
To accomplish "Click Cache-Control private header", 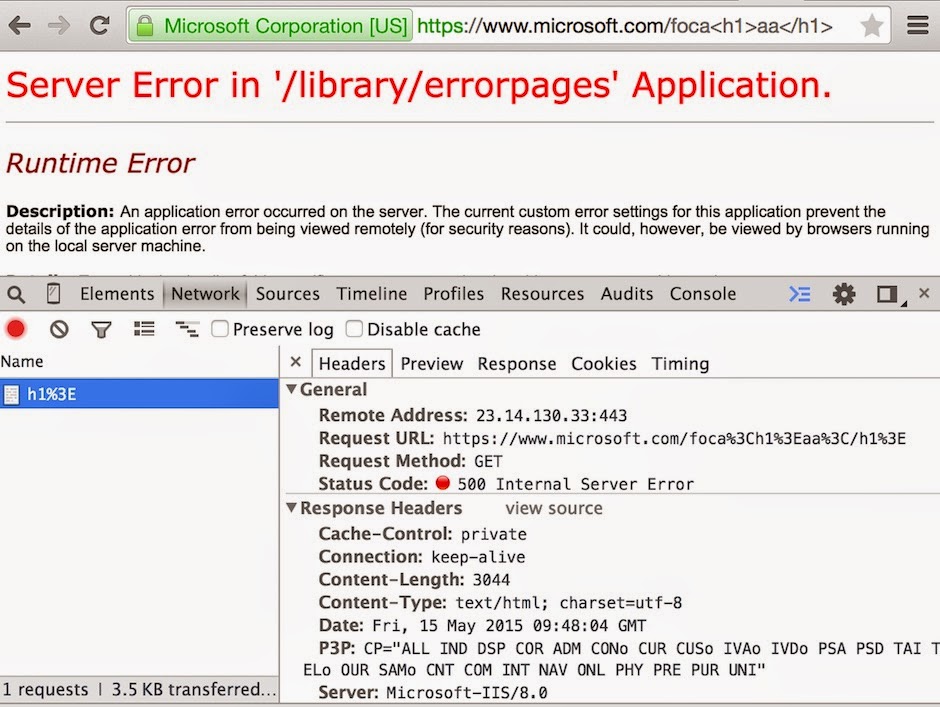I will point(423,534).
